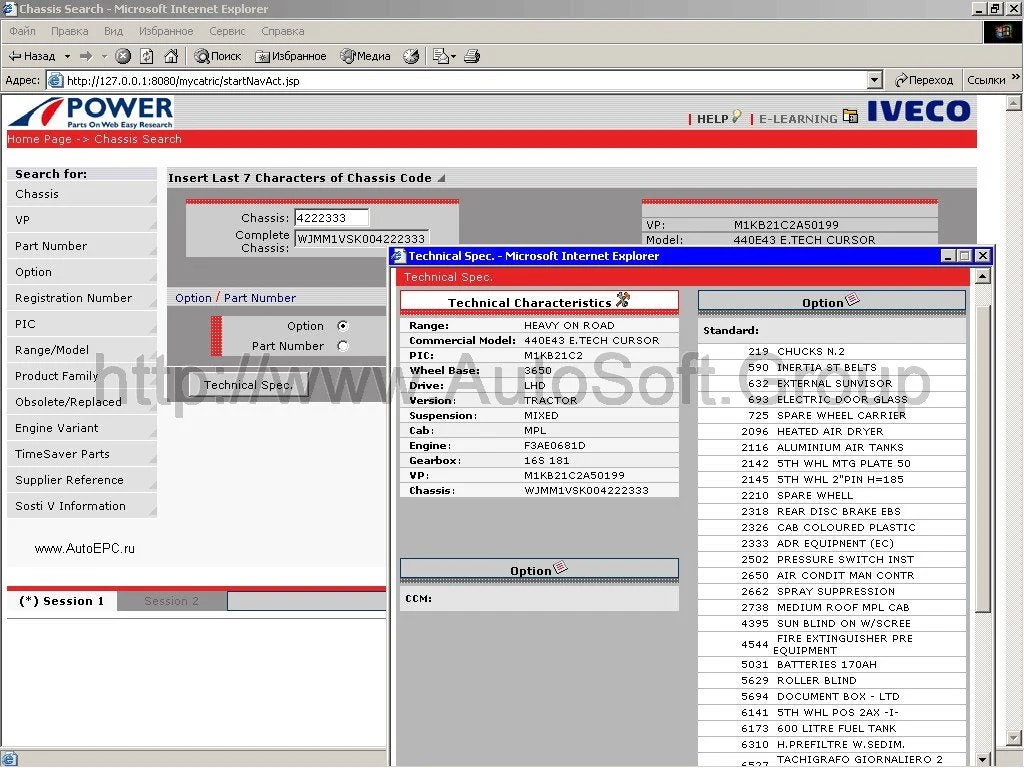Click the HELP lightbulb icon

[x=737, y=117]
